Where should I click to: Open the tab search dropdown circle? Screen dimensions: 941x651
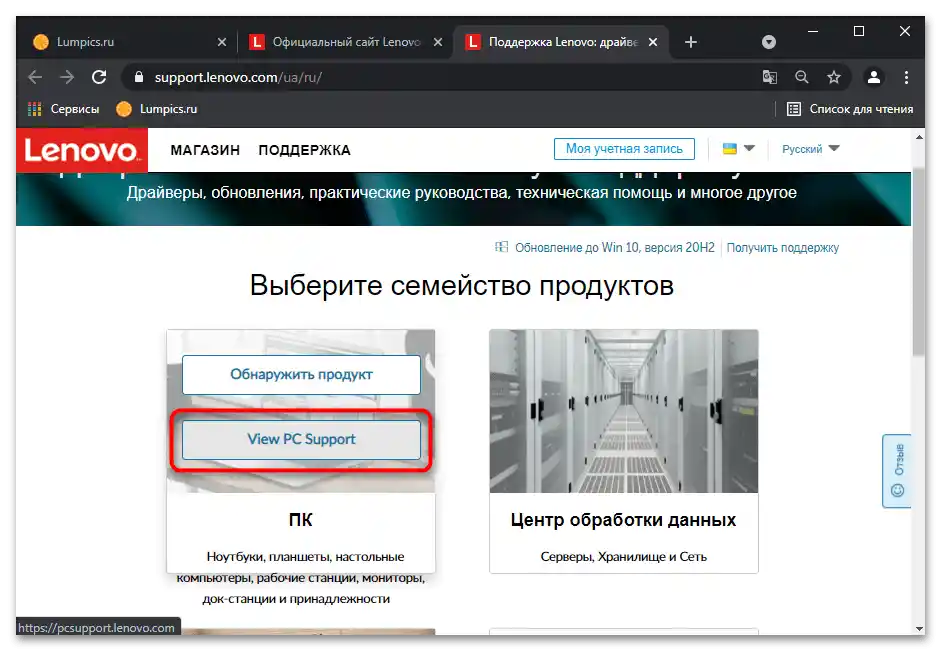click(769, 42)
